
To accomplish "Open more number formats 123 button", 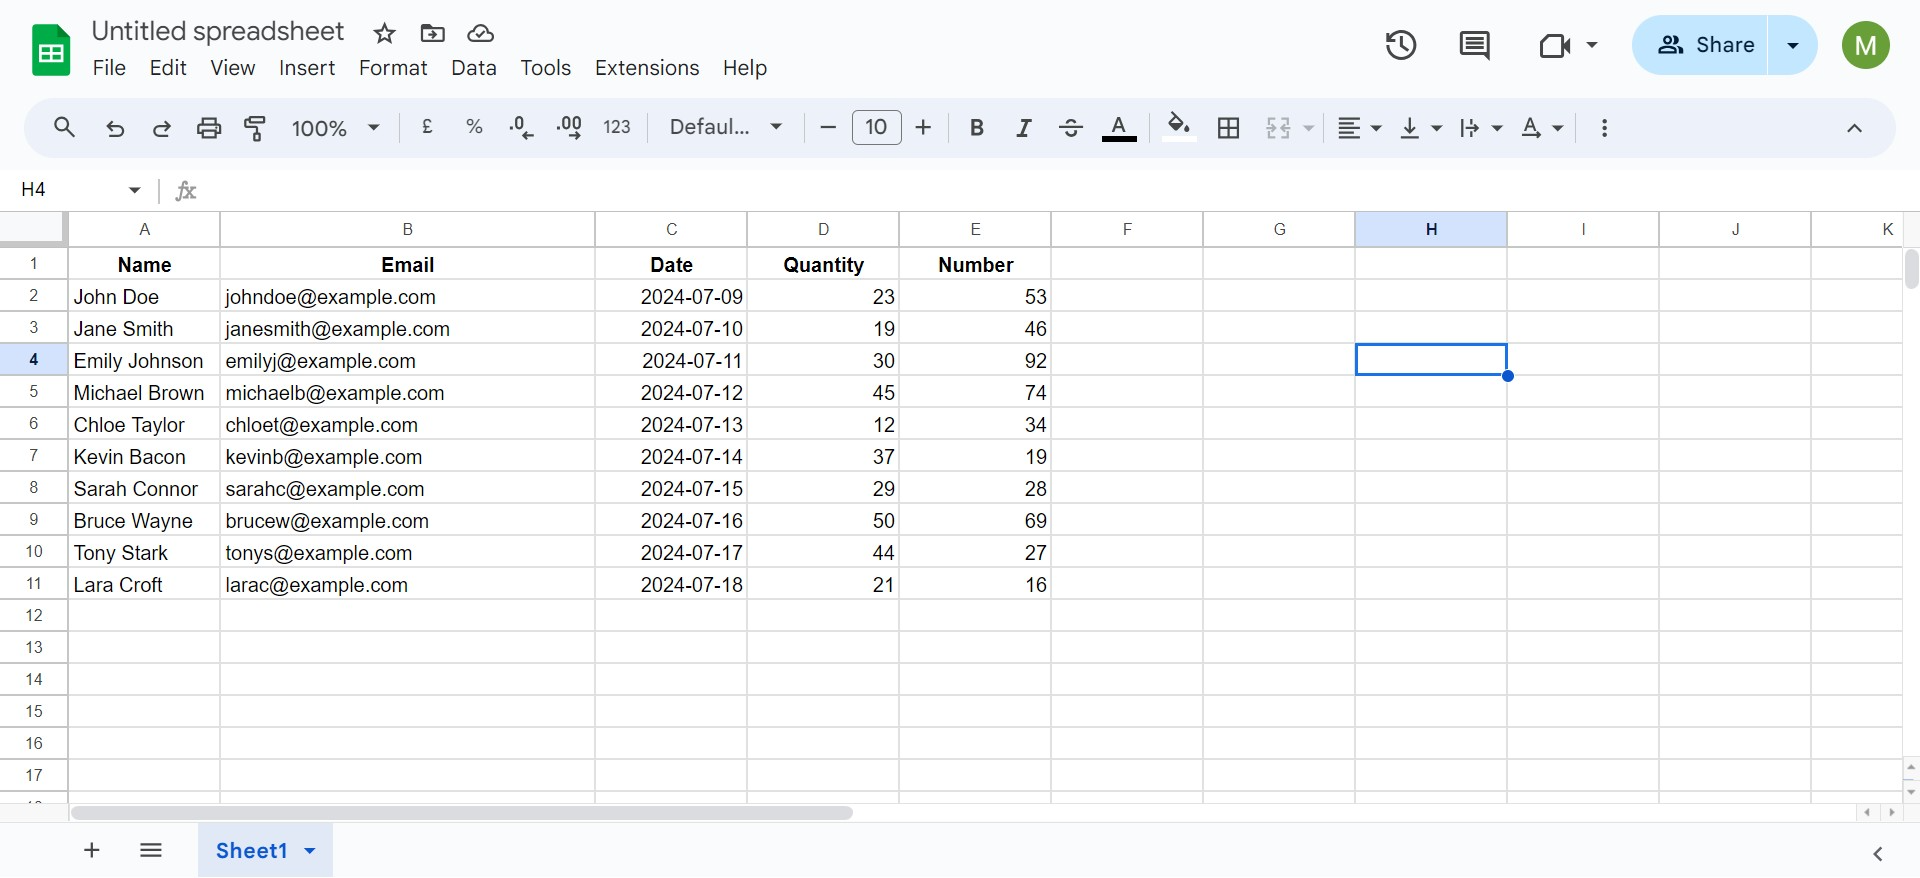I will tap(617, 127).
